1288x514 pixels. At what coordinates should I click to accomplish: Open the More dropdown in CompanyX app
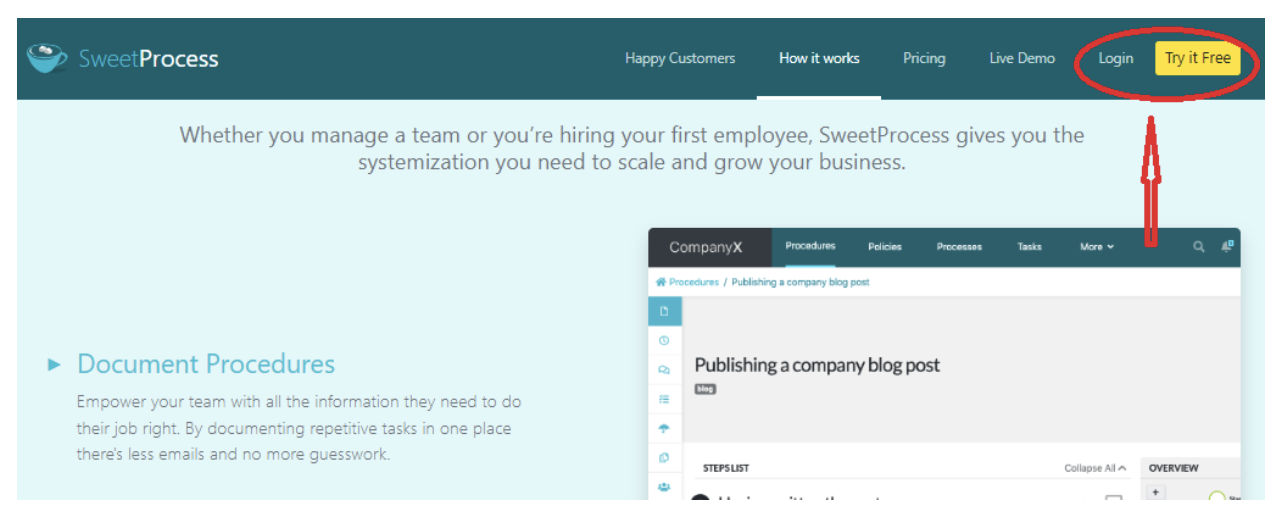tap(1096, 247)
